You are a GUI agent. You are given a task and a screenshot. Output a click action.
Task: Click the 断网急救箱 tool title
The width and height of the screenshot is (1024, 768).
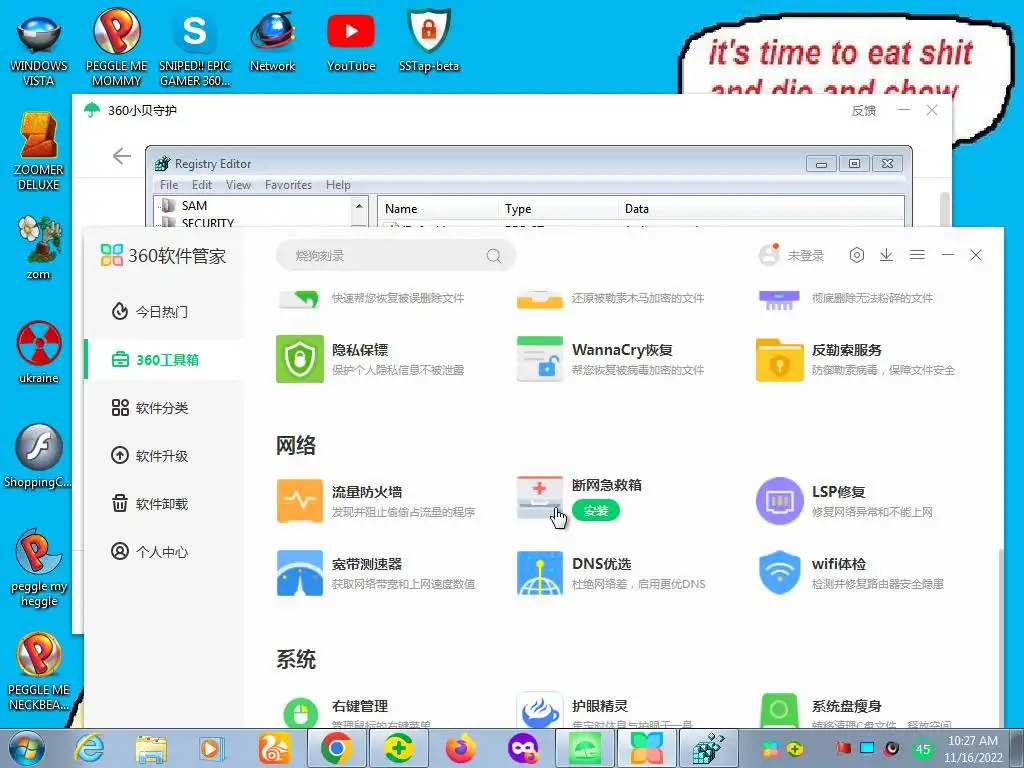606,485
